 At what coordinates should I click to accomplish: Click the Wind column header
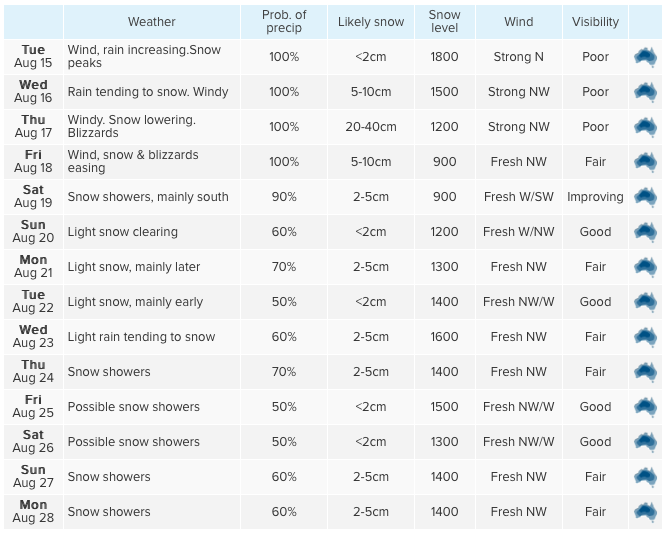pyautogui.click(x=519, y=22)
